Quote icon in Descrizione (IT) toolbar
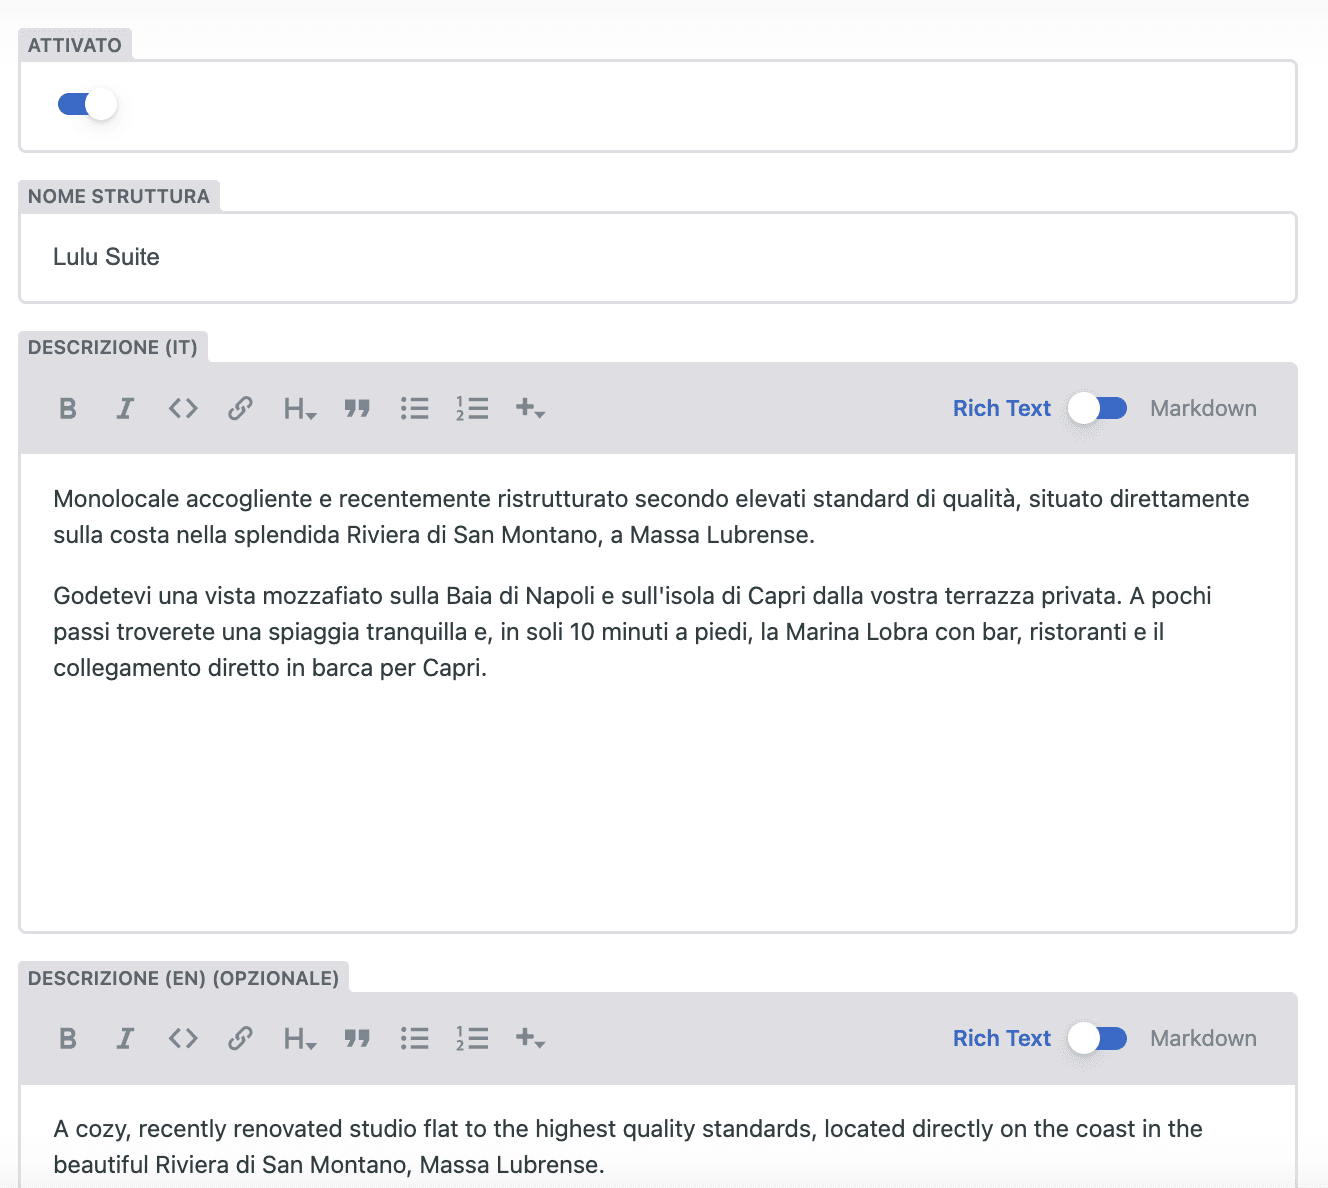The image size is (1328, 1188). pyautogui.click(x=357, y=408)
